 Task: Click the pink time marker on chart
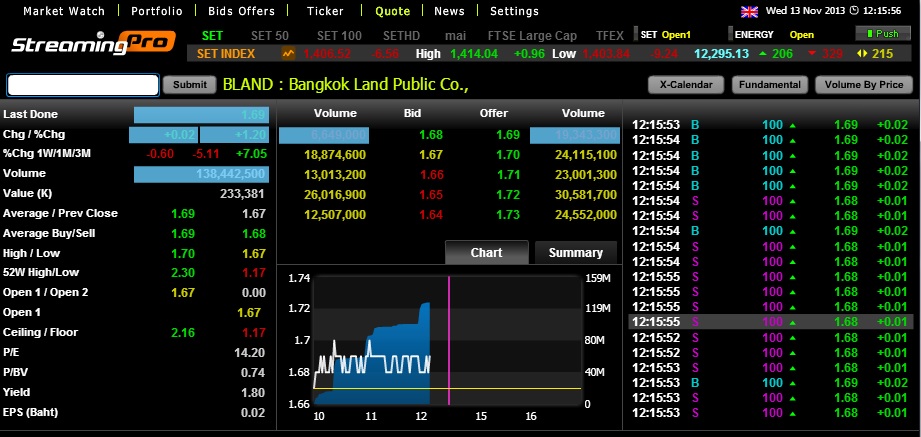coord(449,340)
